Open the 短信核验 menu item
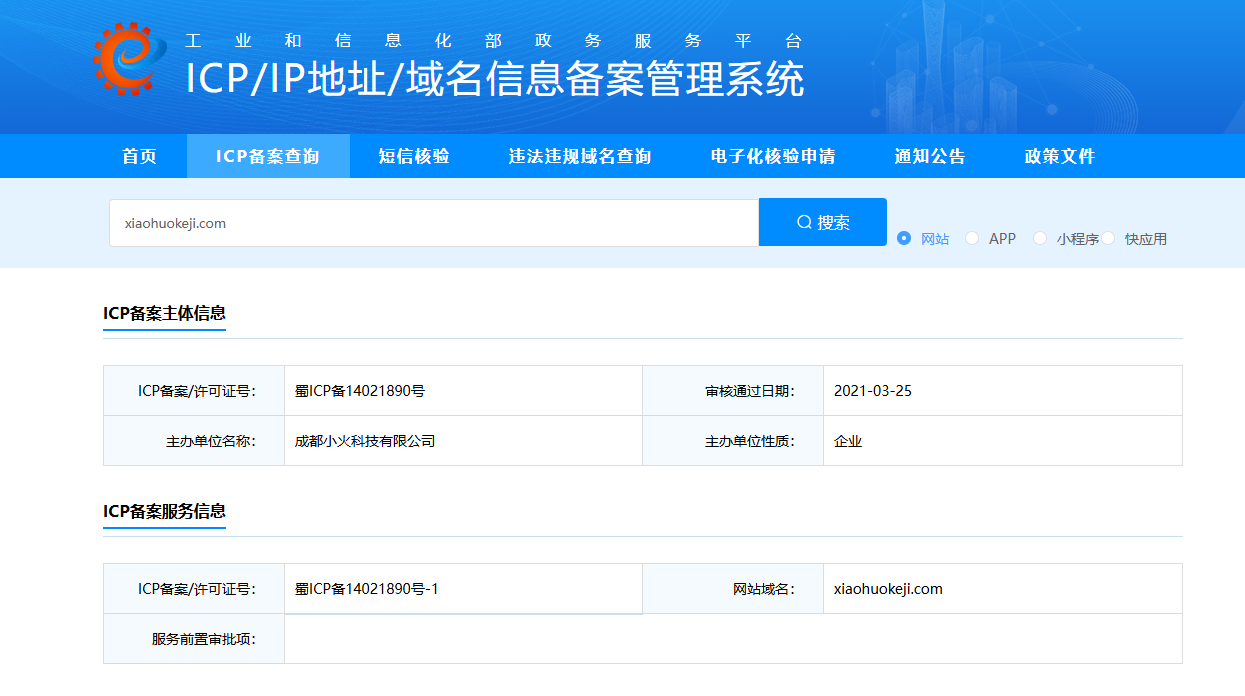 (x=413, y=155)
